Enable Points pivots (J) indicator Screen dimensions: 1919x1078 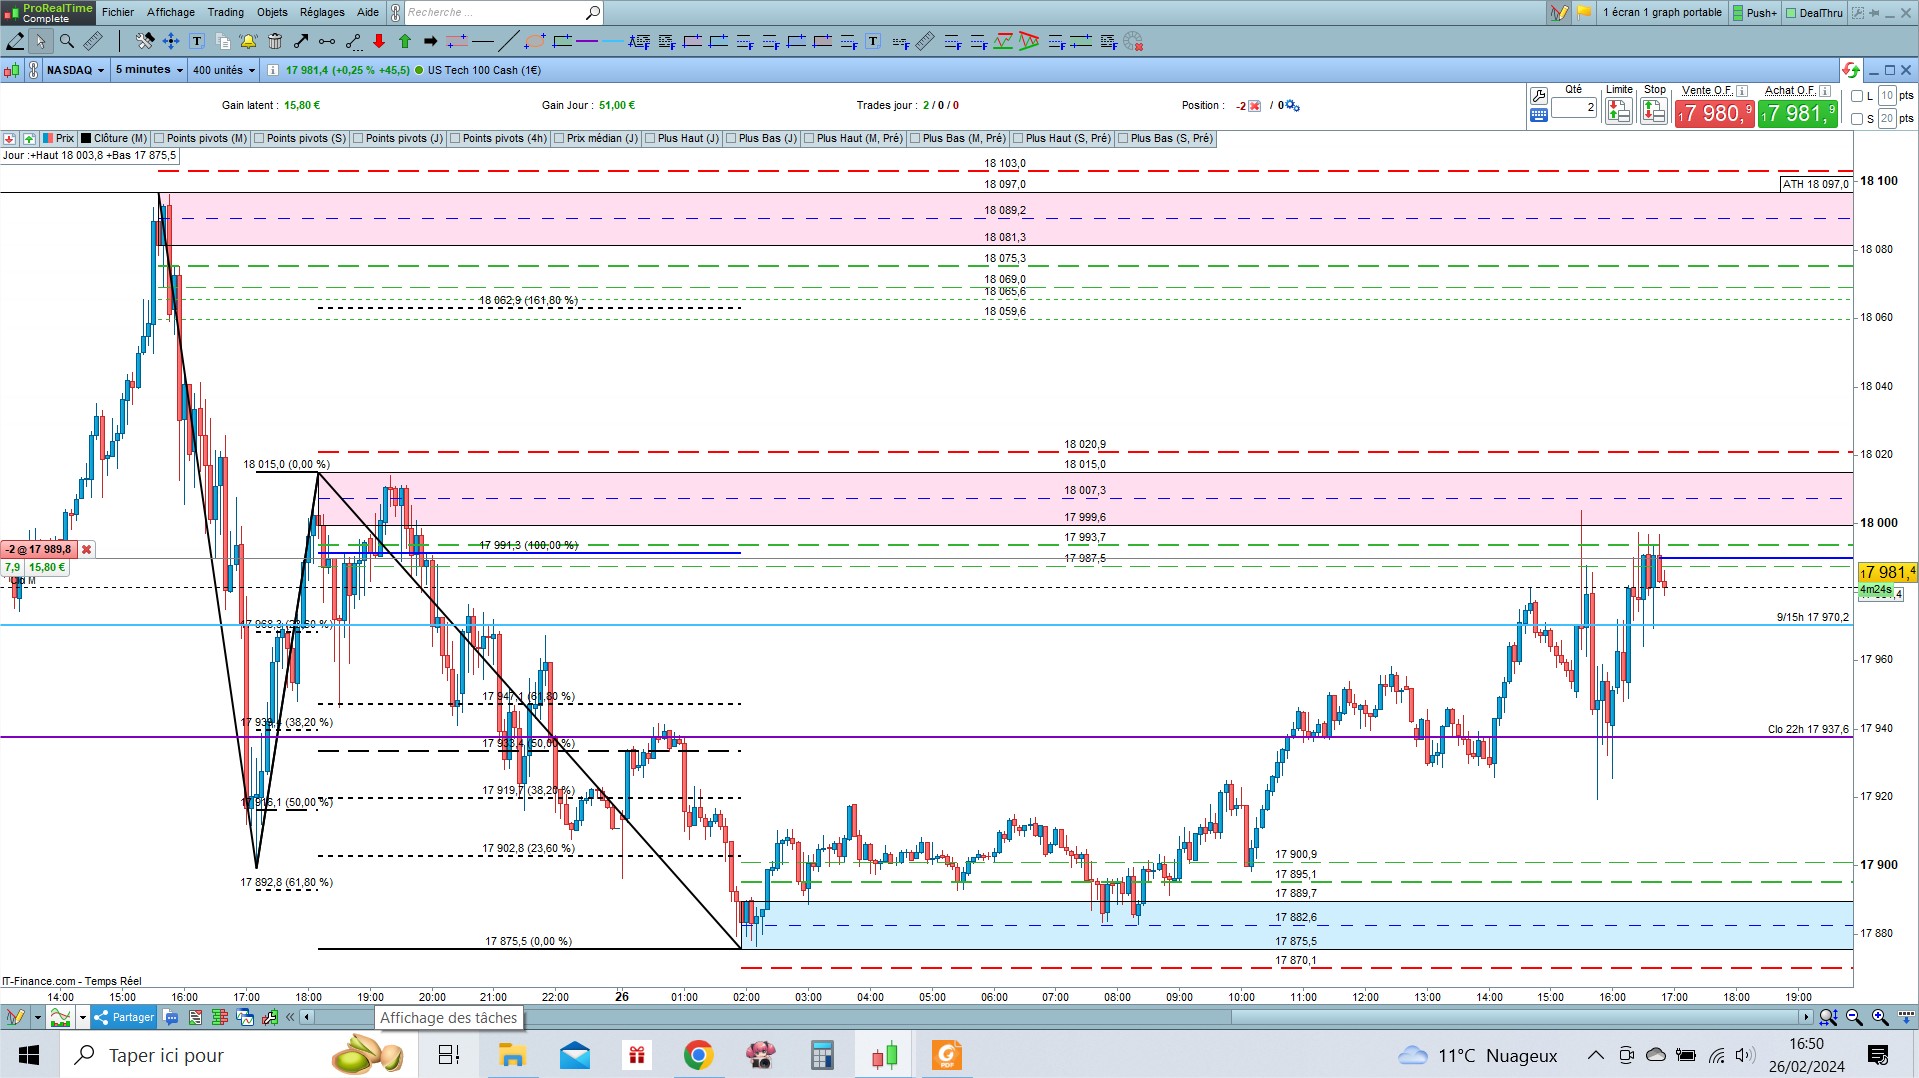(359, 139)
